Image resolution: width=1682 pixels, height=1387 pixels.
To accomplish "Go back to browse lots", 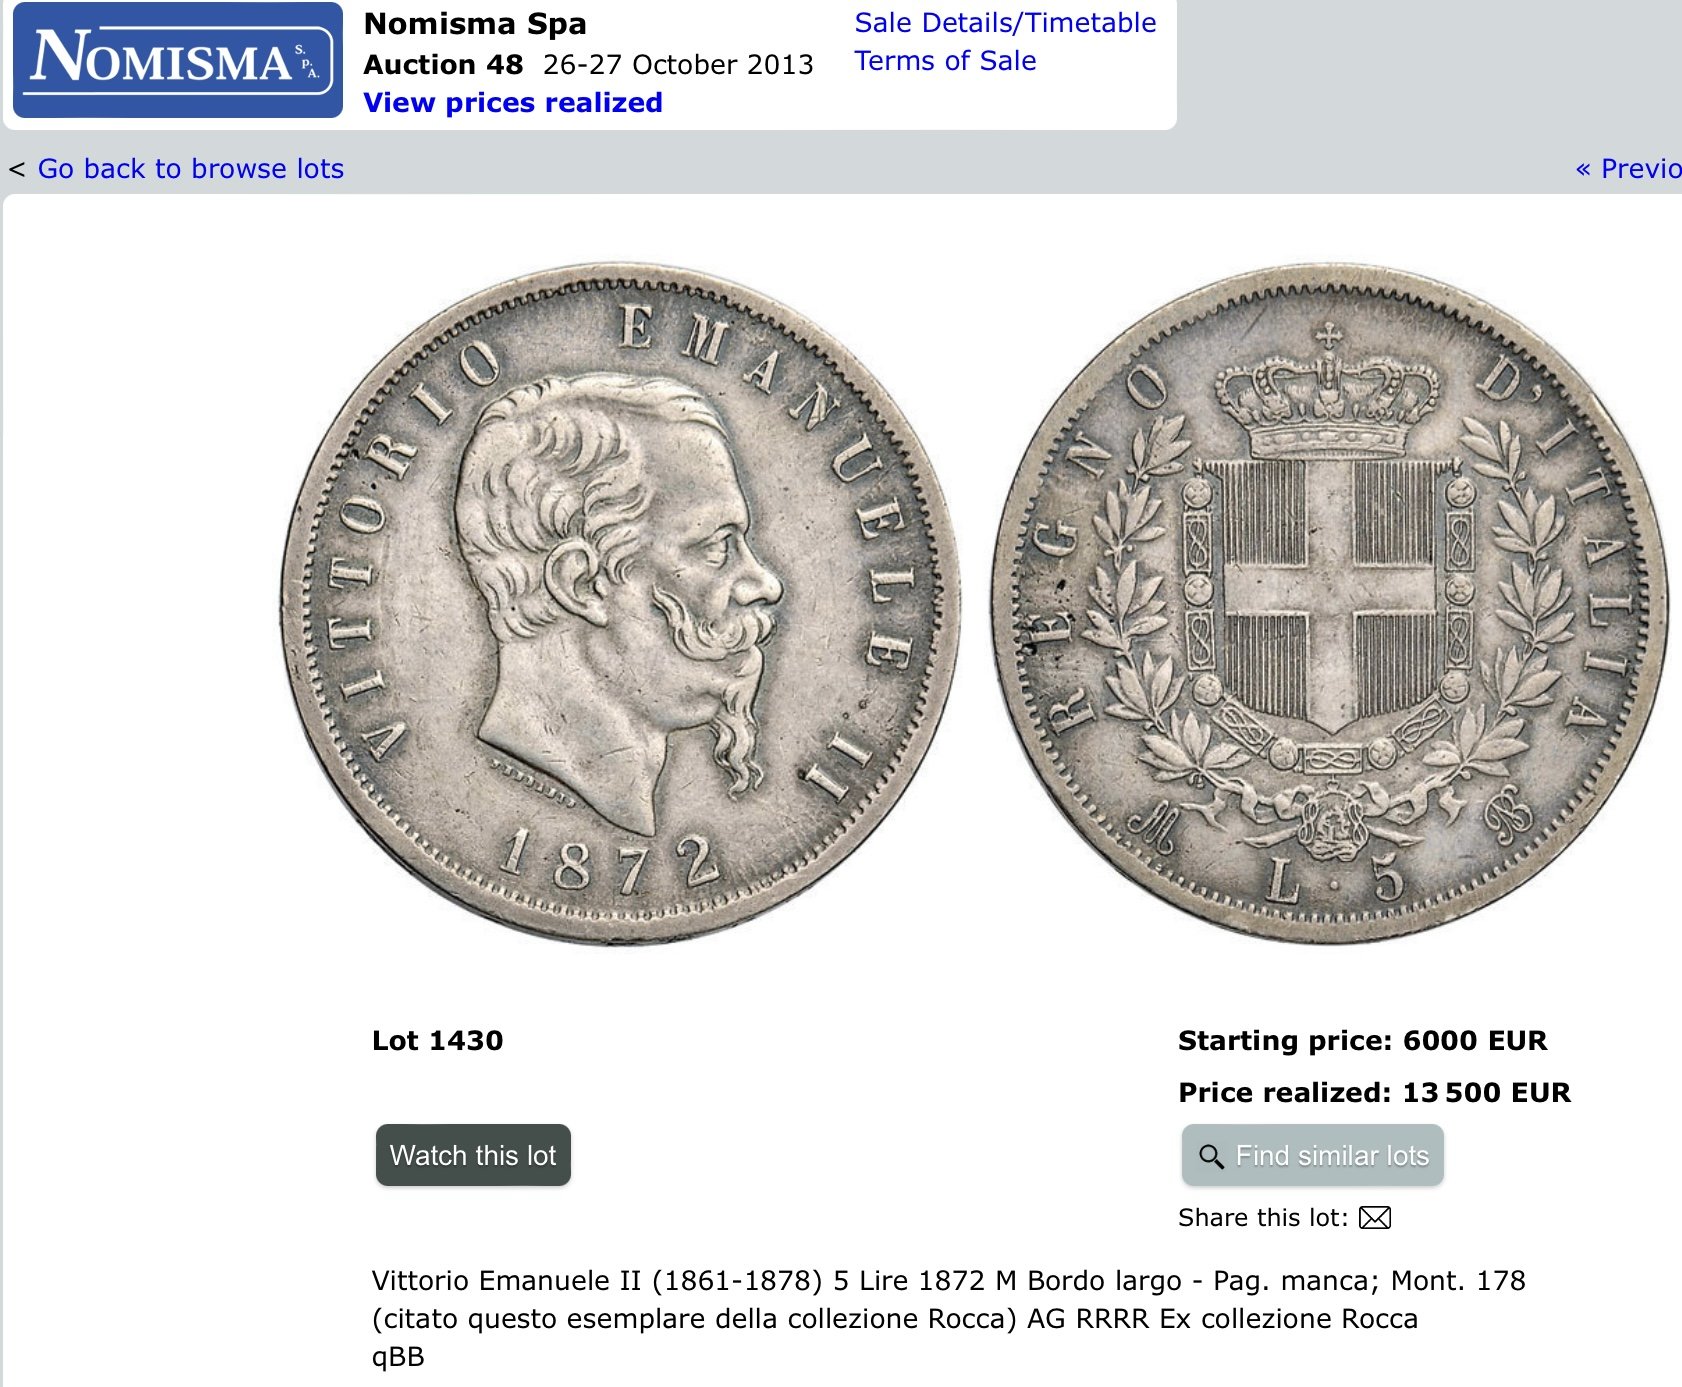I will [191, 168].
